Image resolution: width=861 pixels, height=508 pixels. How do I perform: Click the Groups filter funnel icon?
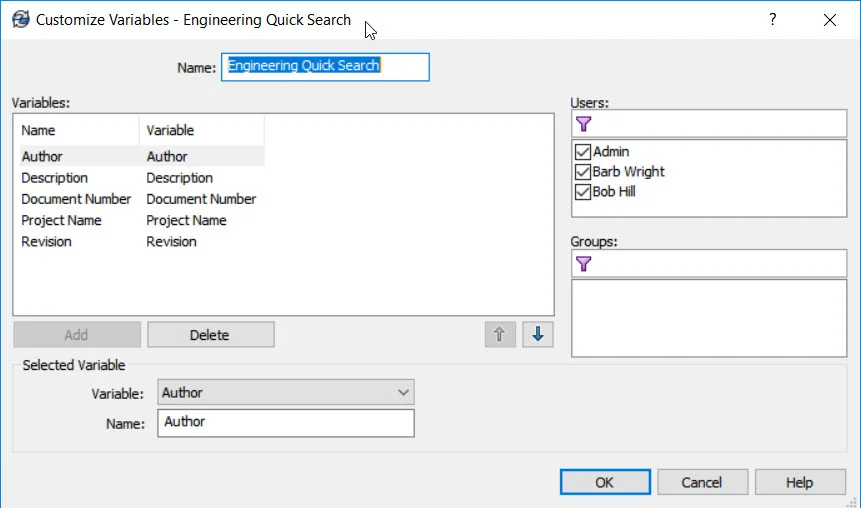pos(584,264)
